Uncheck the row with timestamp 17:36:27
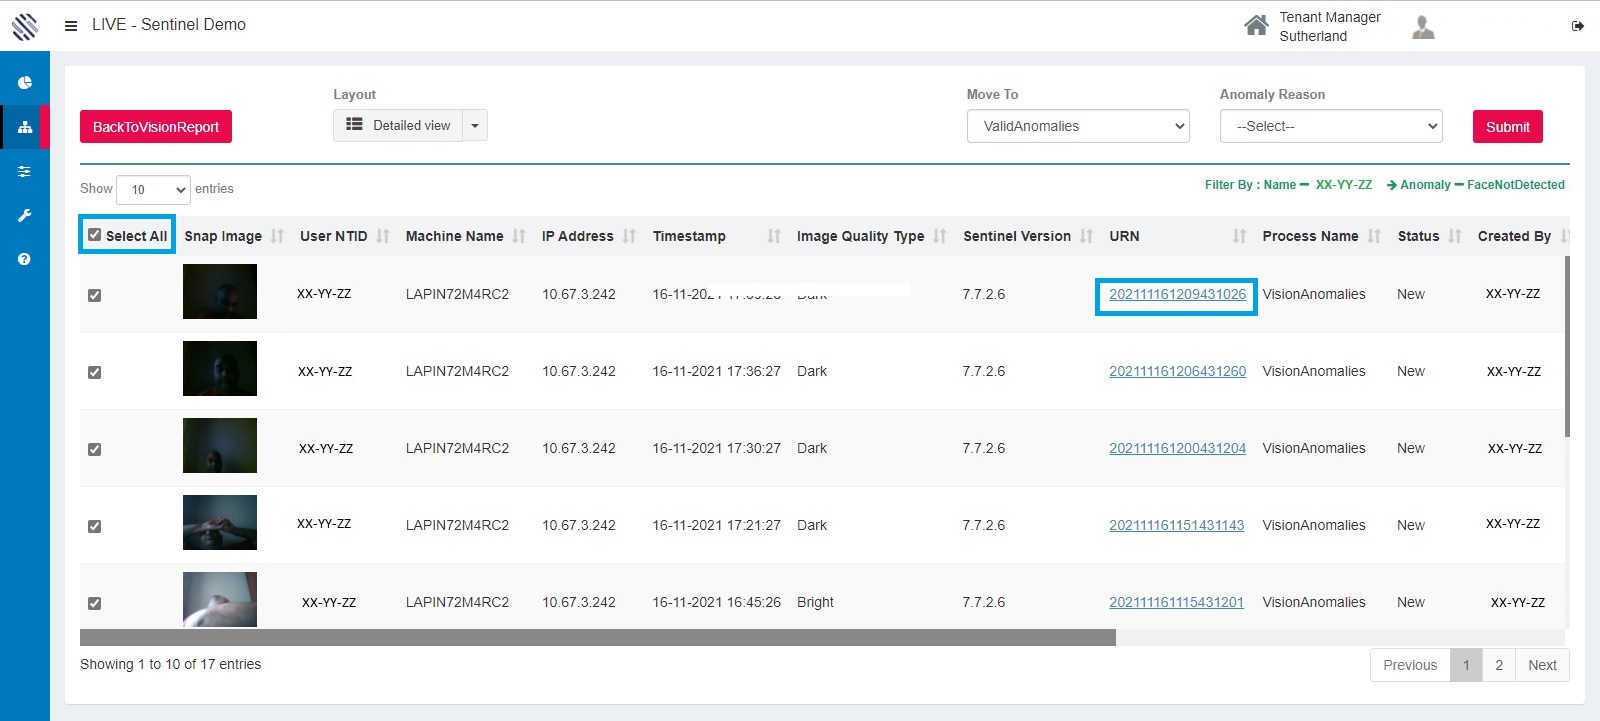The image size is (1600, 721). 95,372
